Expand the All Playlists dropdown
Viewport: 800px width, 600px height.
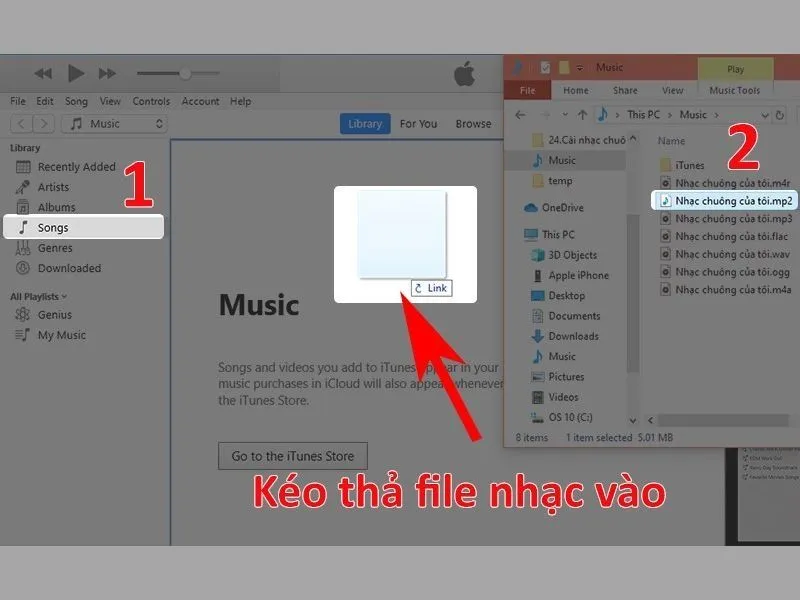(38, 296)
